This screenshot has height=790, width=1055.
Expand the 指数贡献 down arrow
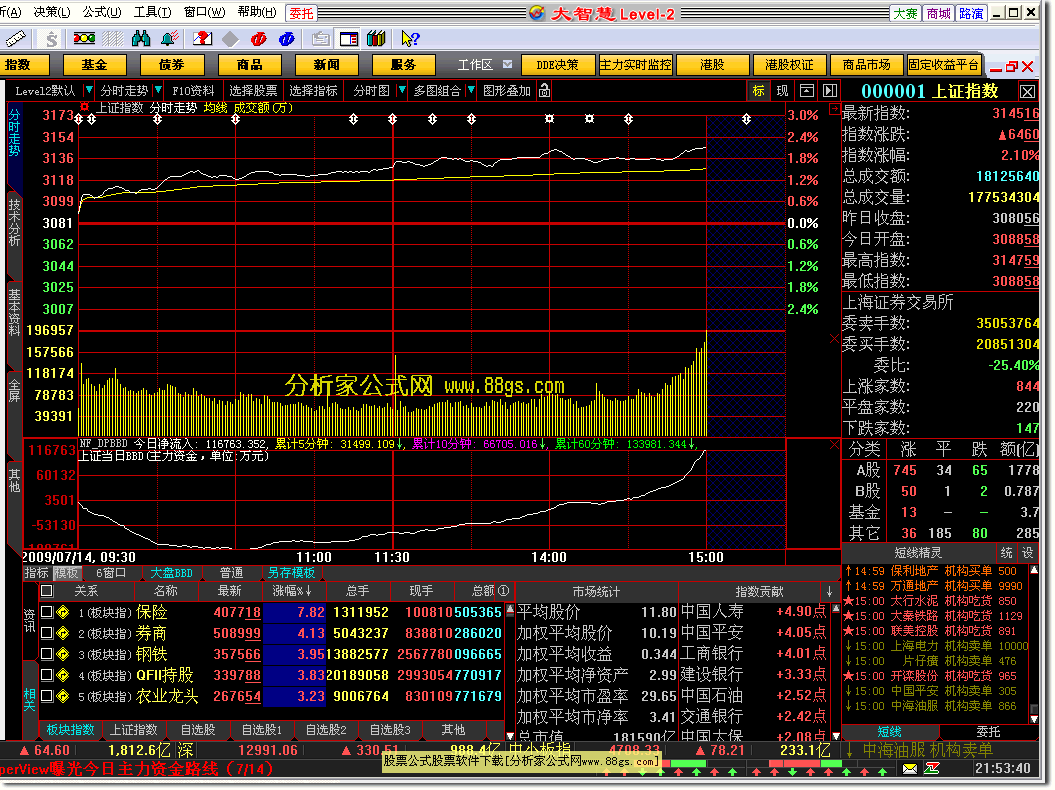(x=830, y=591)
